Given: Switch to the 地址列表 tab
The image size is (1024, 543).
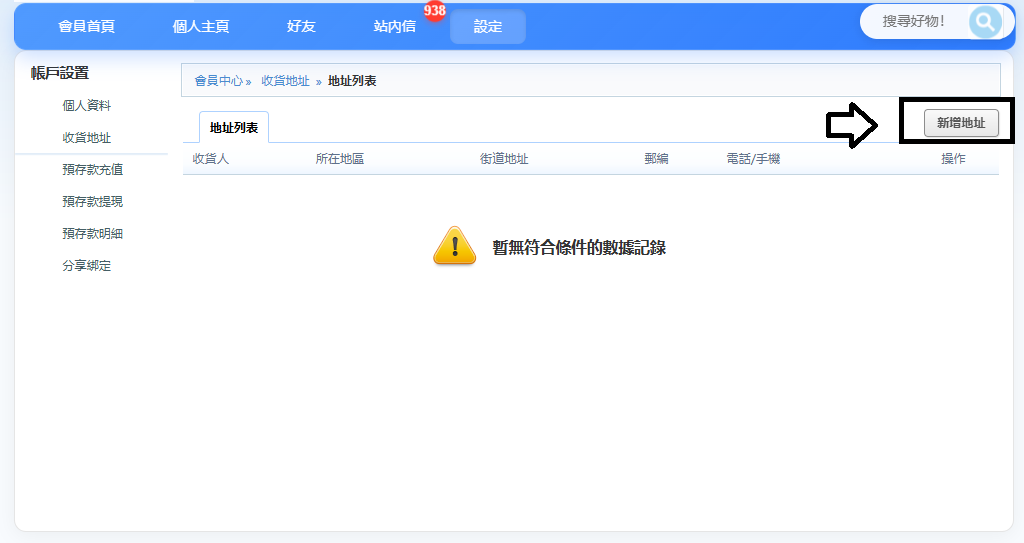Looking at the screenshot, I should pos(234,128).
